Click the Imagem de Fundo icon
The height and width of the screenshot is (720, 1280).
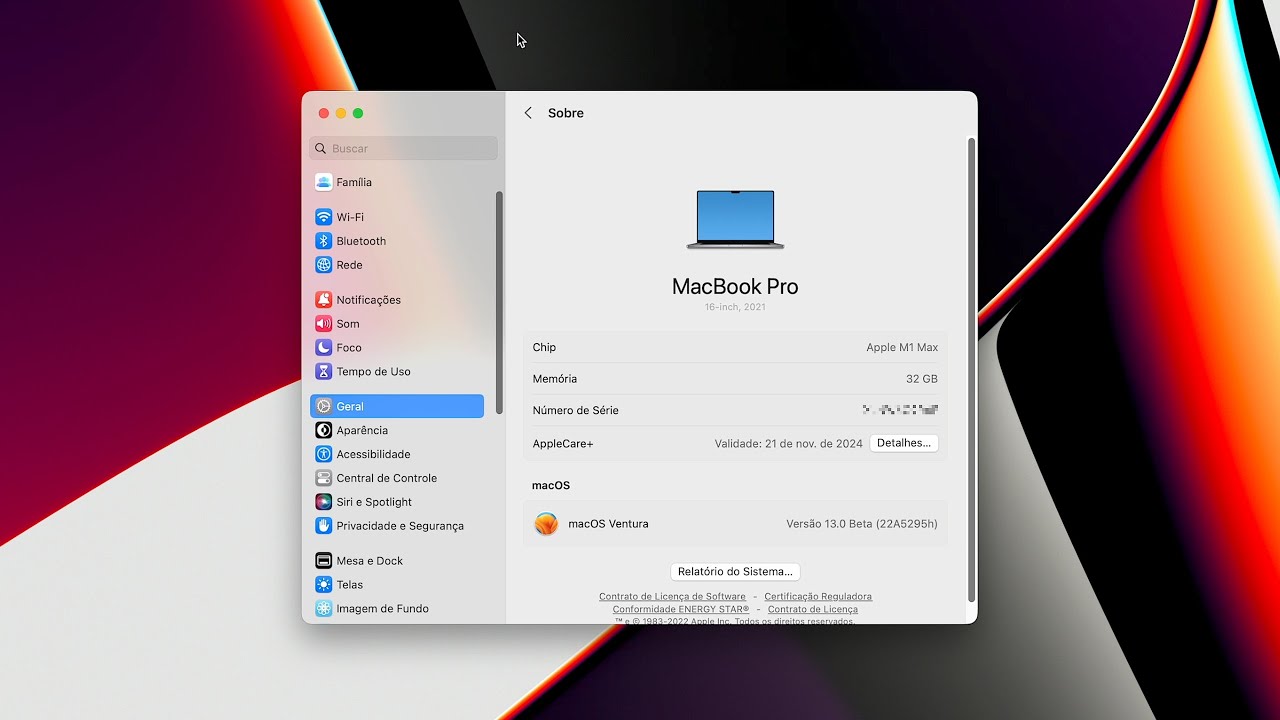click(323, 609)
